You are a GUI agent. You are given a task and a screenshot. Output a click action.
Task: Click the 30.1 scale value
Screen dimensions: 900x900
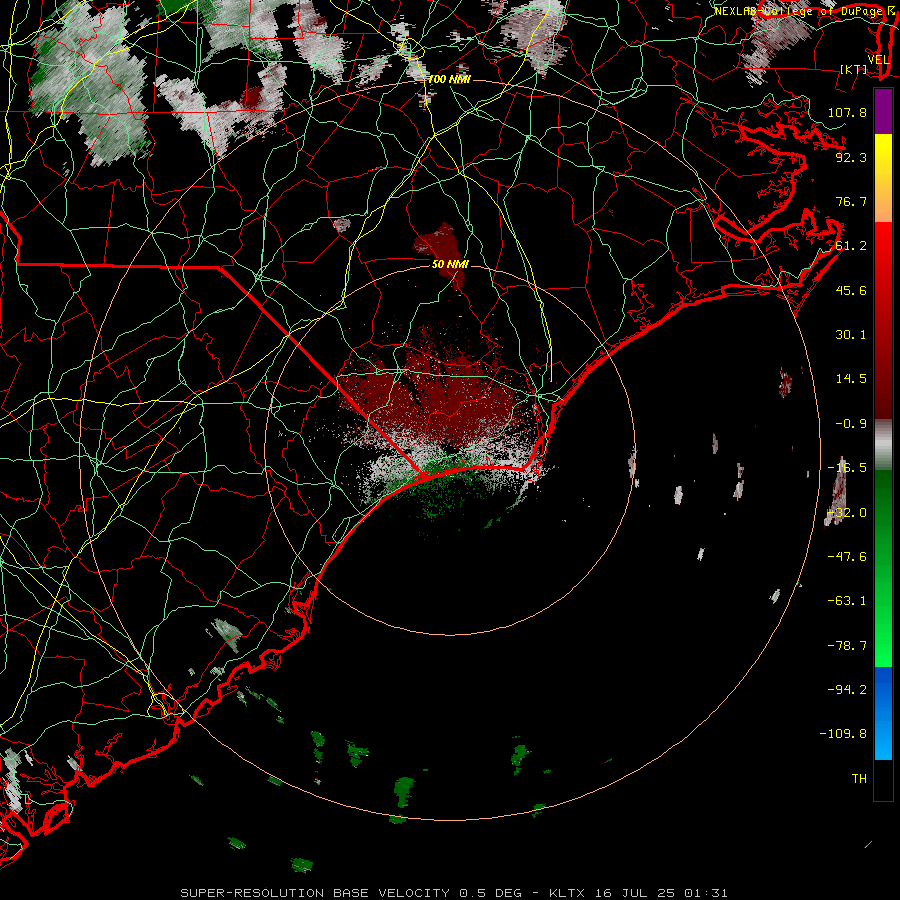pos(851,335)
